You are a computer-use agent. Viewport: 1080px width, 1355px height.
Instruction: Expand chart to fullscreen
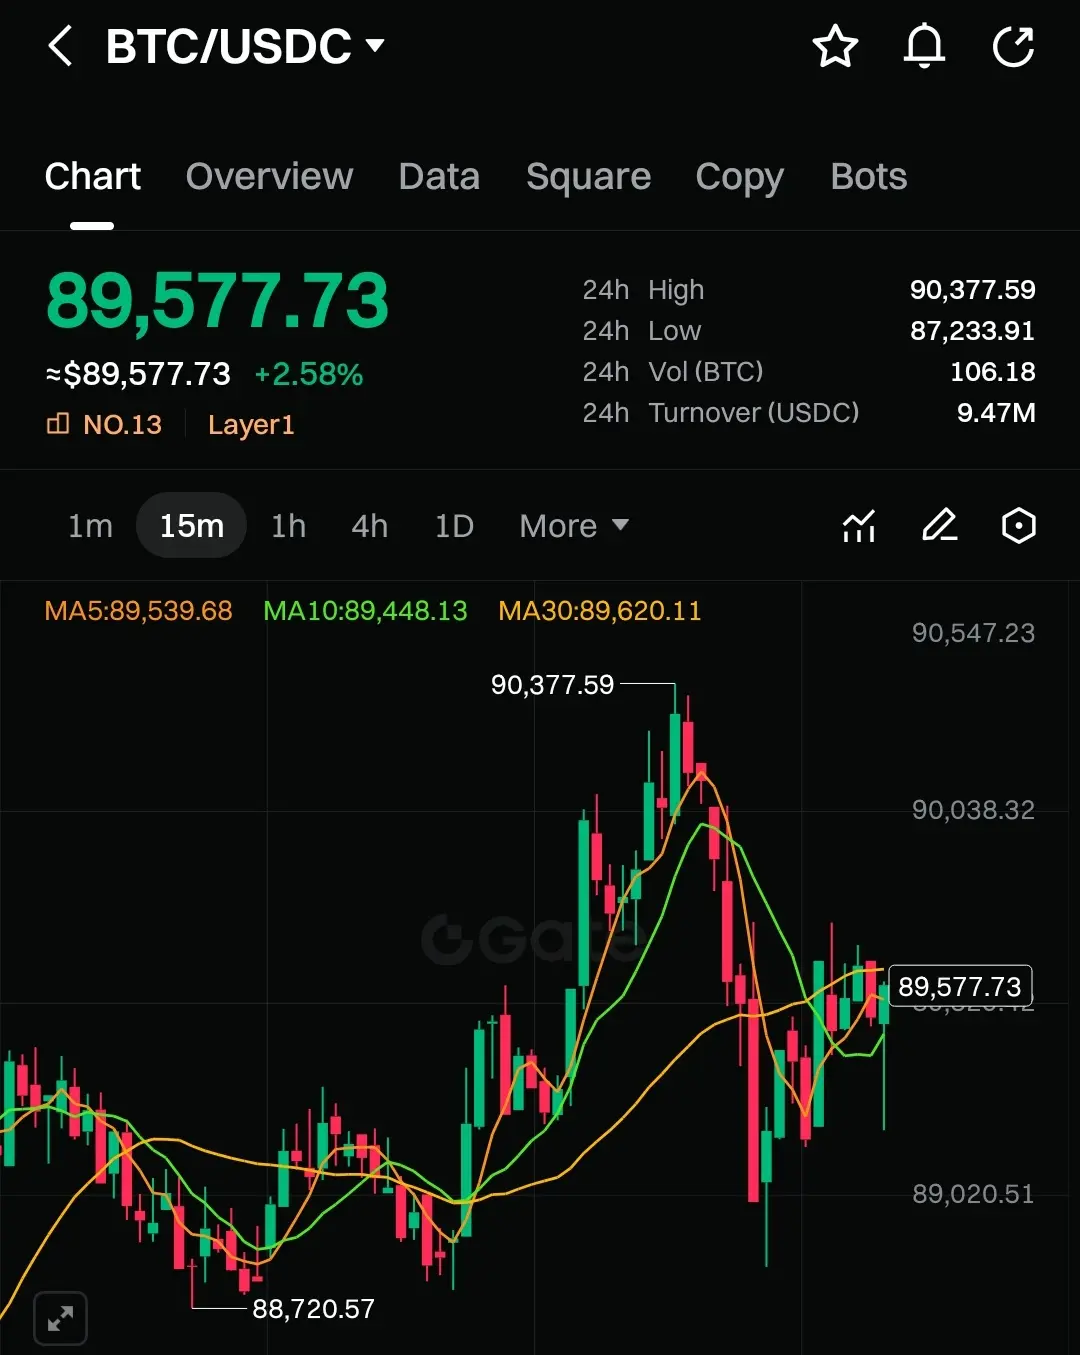[60, 1318]
